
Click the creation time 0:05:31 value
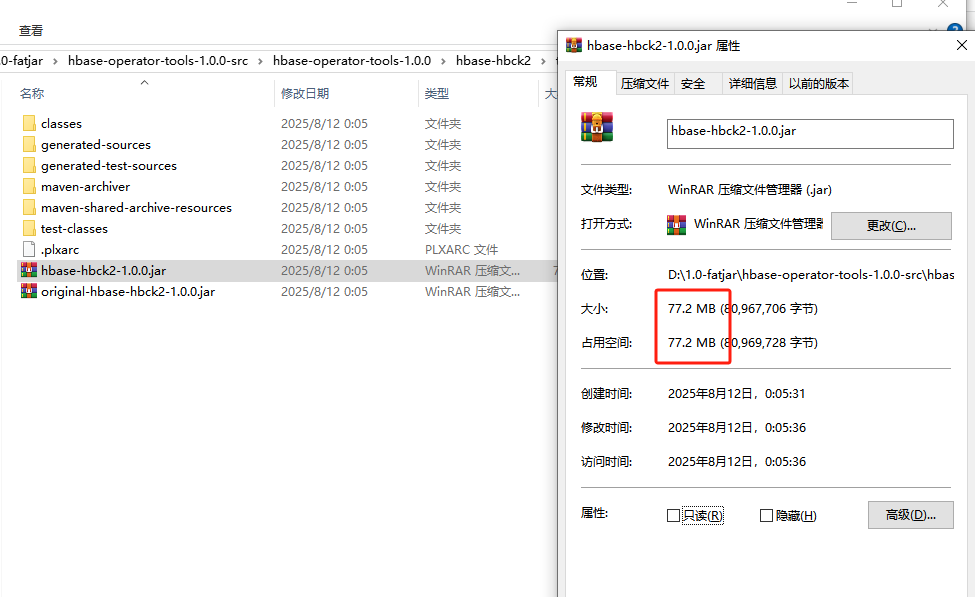(x=785, y=394)
